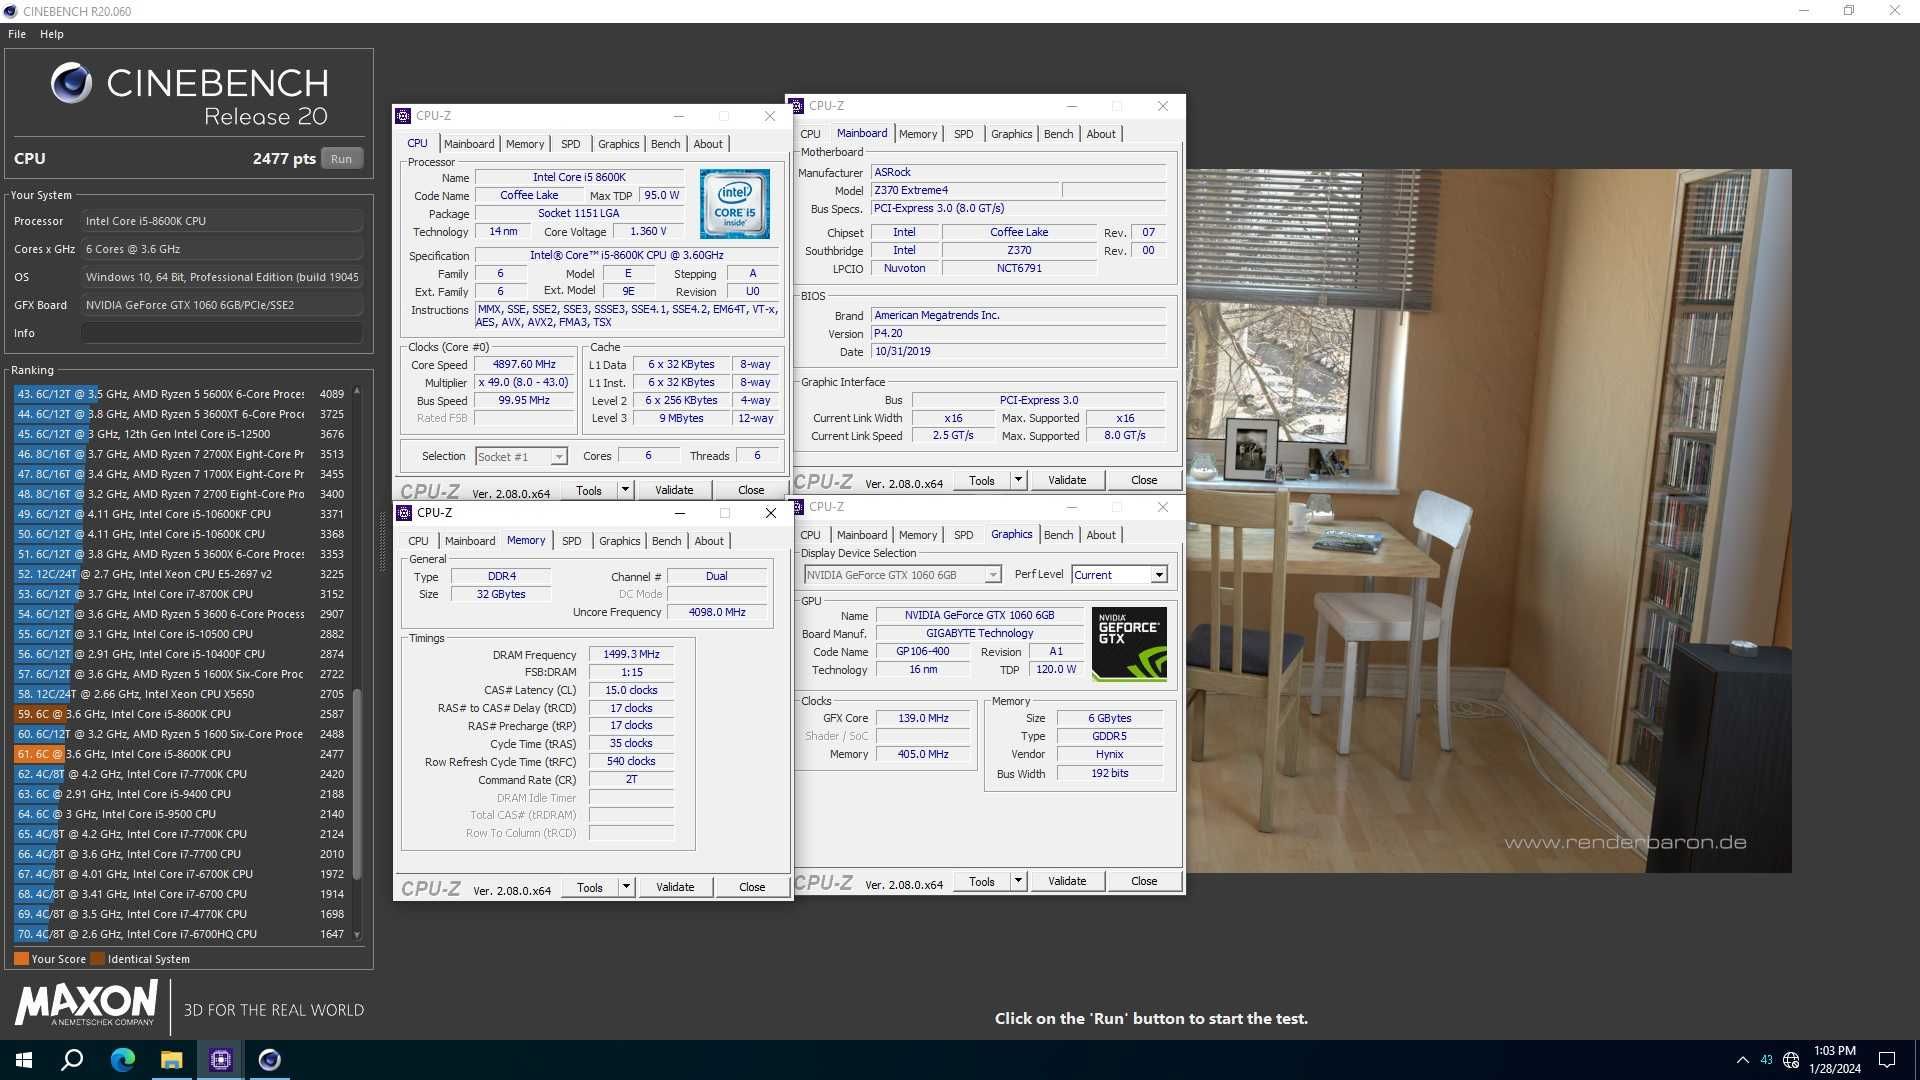
Task: Click Close button in the Graphics window
Action: (x=1144, y=881)
